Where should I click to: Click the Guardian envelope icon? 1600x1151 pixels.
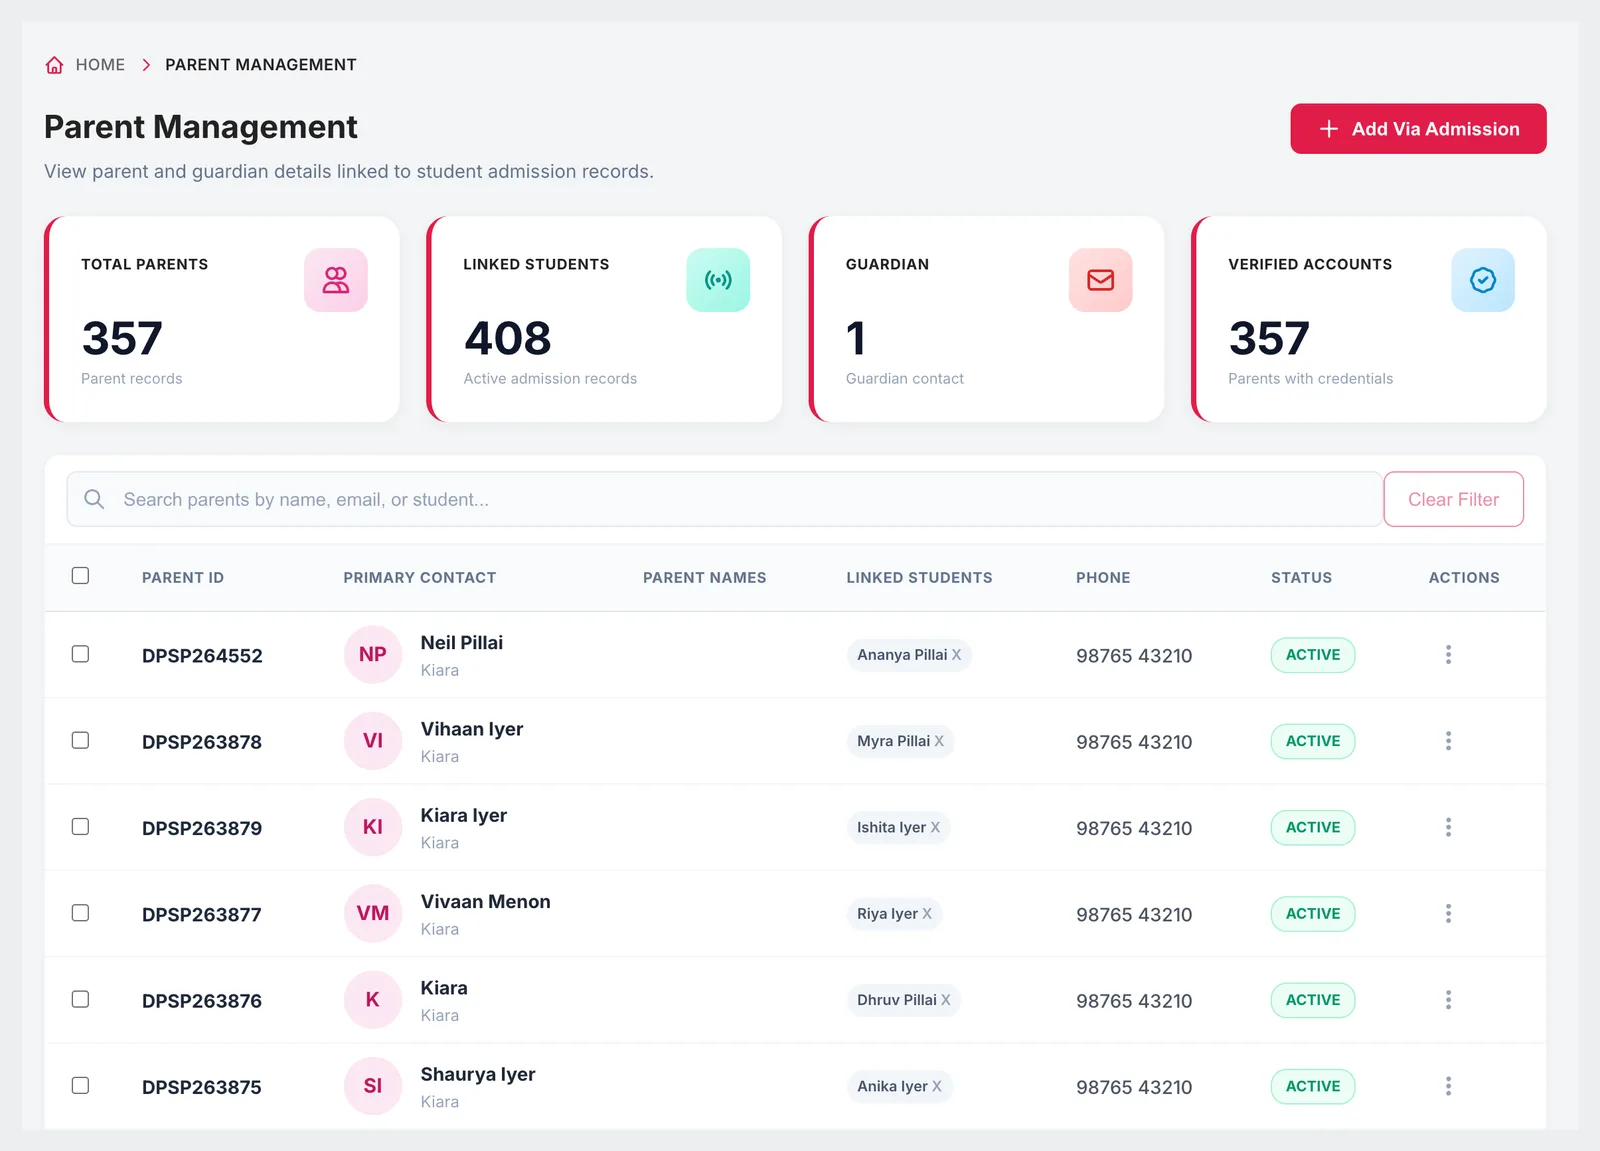pos(1100,280)
